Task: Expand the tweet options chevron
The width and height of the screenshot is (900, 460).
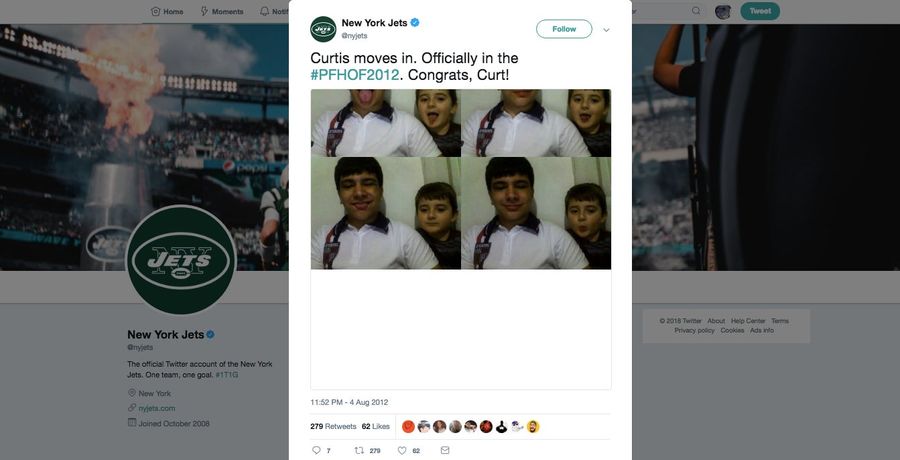Action: tap(606, 30)
